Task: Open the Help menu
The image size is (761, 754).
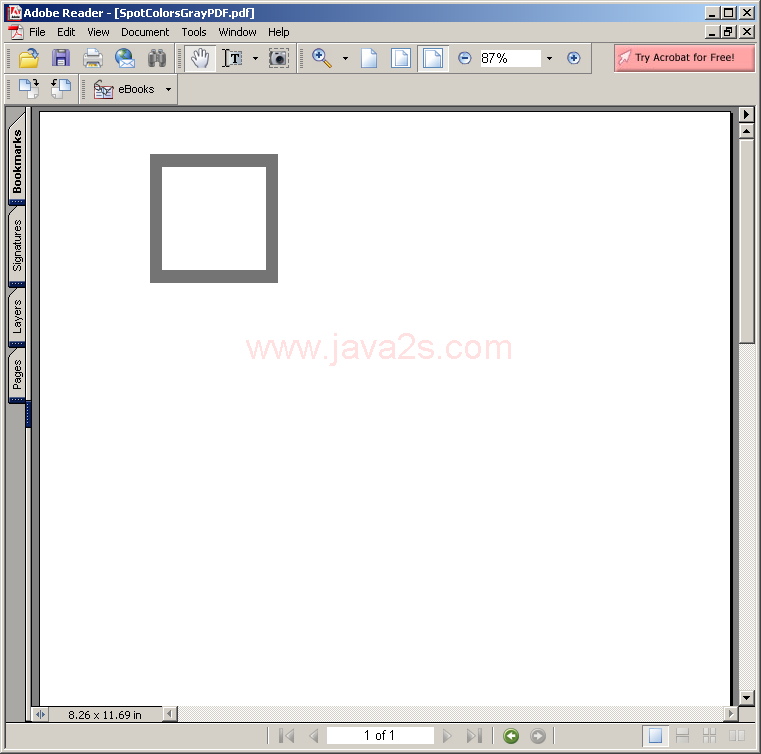Action: click(279, 32)
